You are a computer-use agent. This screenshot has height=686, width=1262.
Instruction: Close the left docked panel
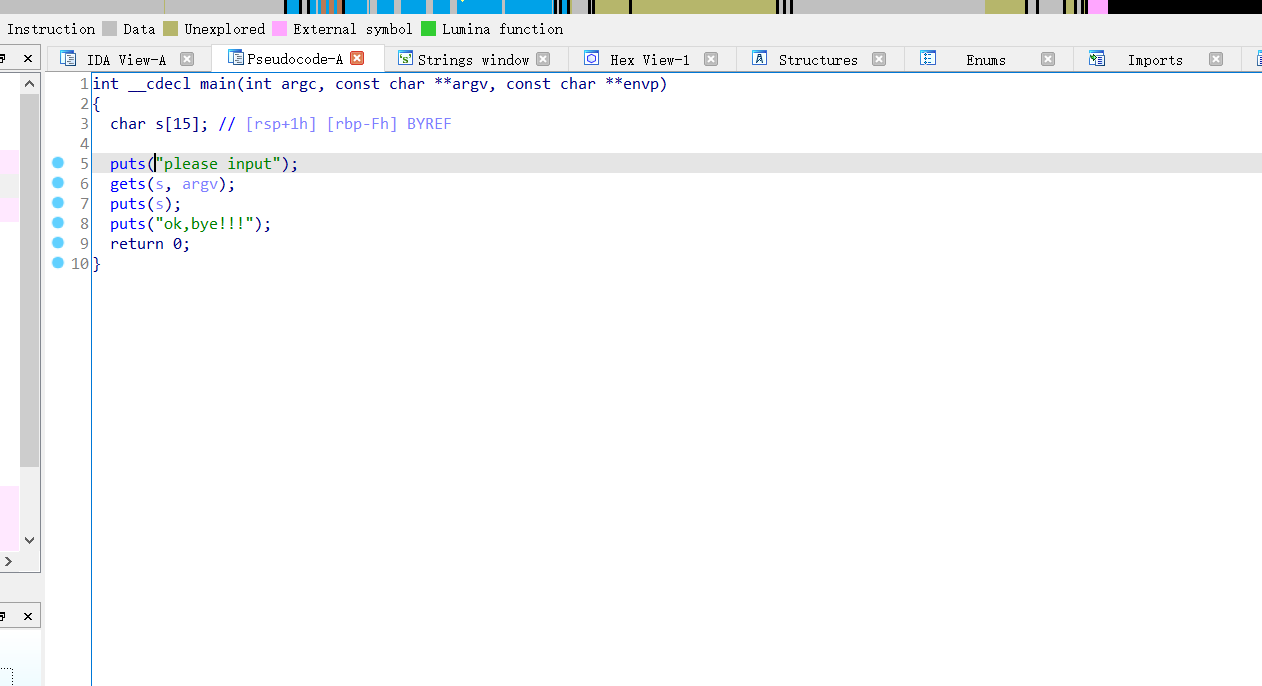27,57
